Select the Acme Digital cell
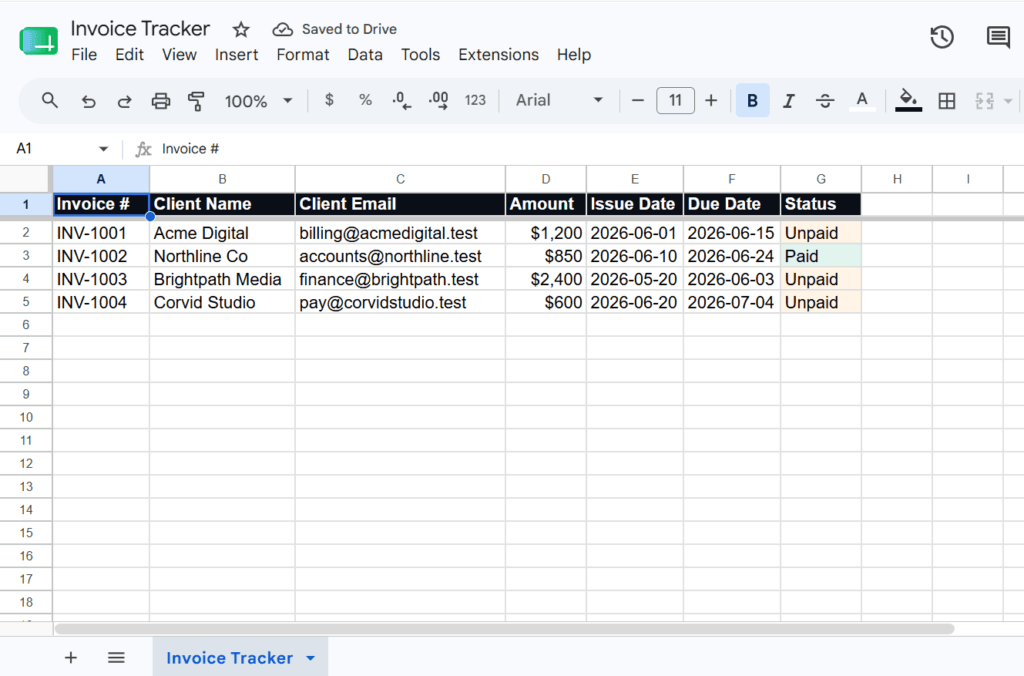Viewport: 1024px width, 676px height. pyautogui.click(x=222, y=233)
